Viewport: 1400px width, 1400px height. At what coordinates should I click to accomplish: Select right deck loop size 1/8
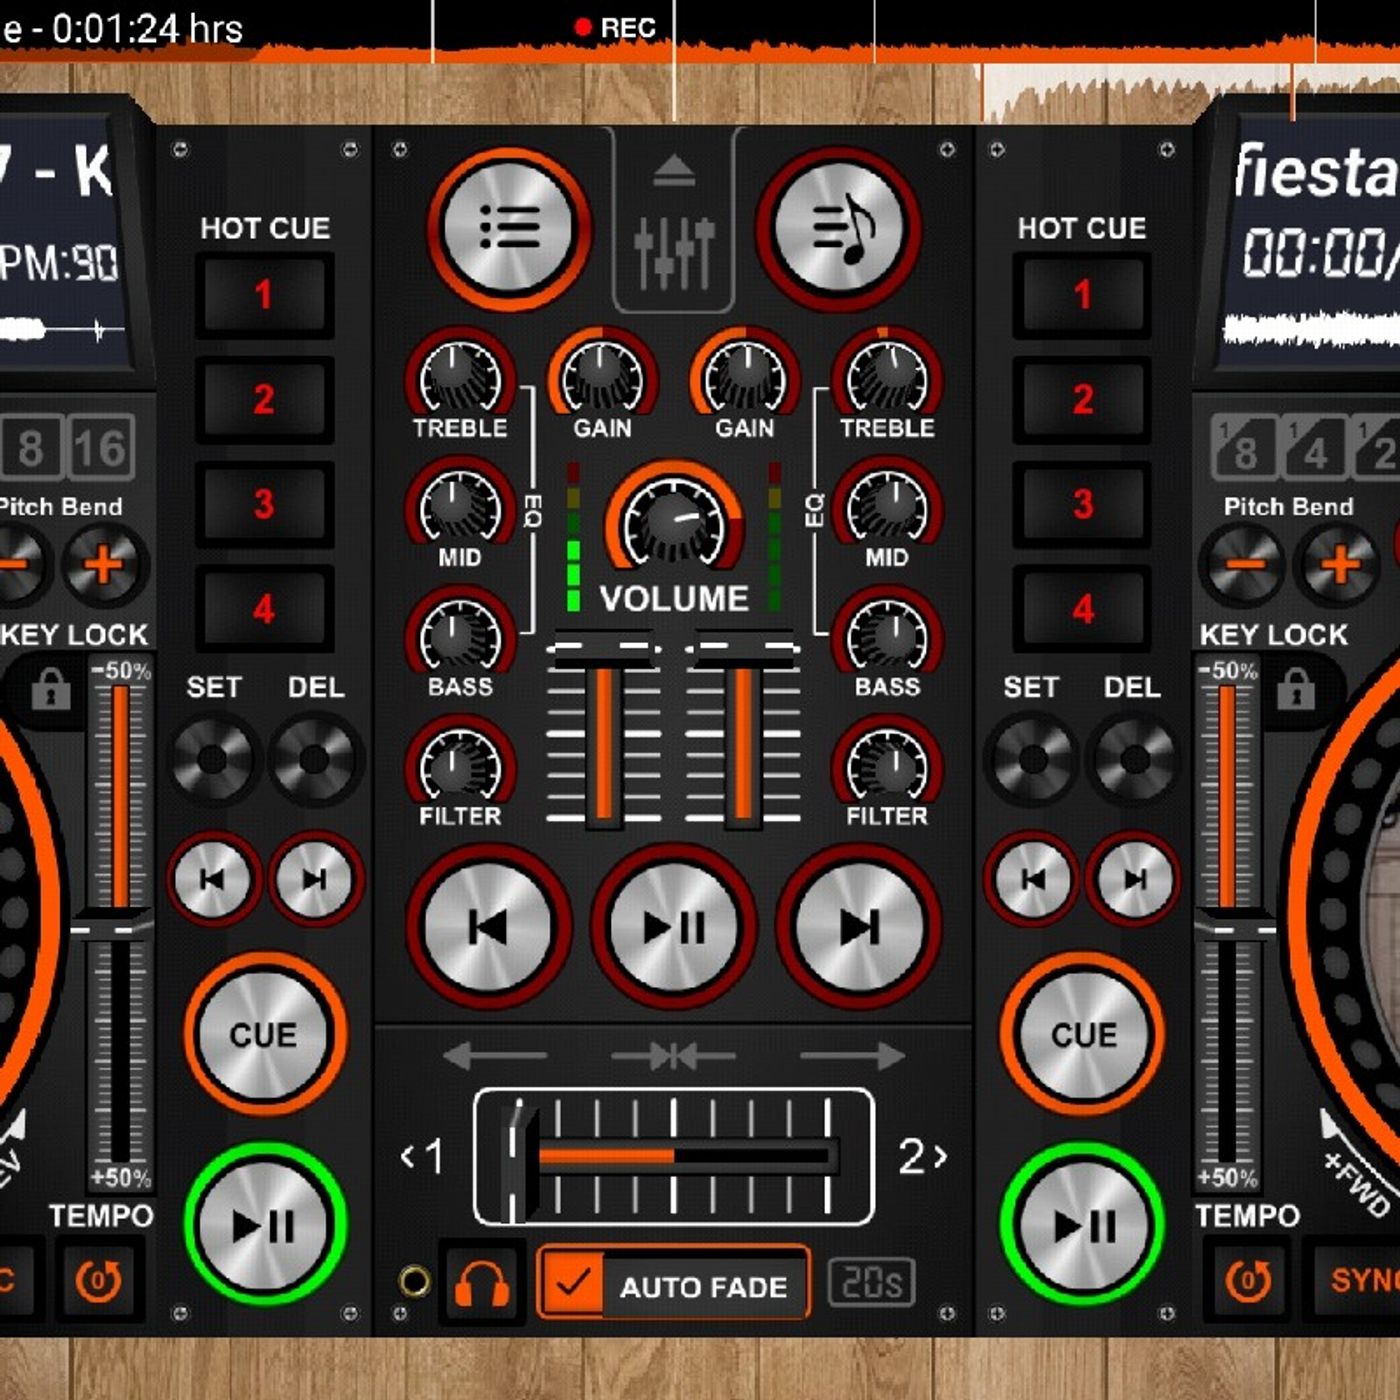click(1244, 447)
